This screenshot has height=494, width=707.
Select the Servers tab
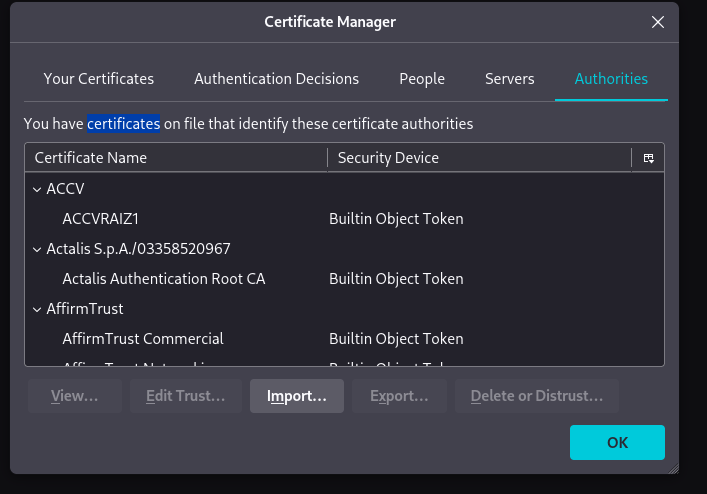(x=510, y=79)
